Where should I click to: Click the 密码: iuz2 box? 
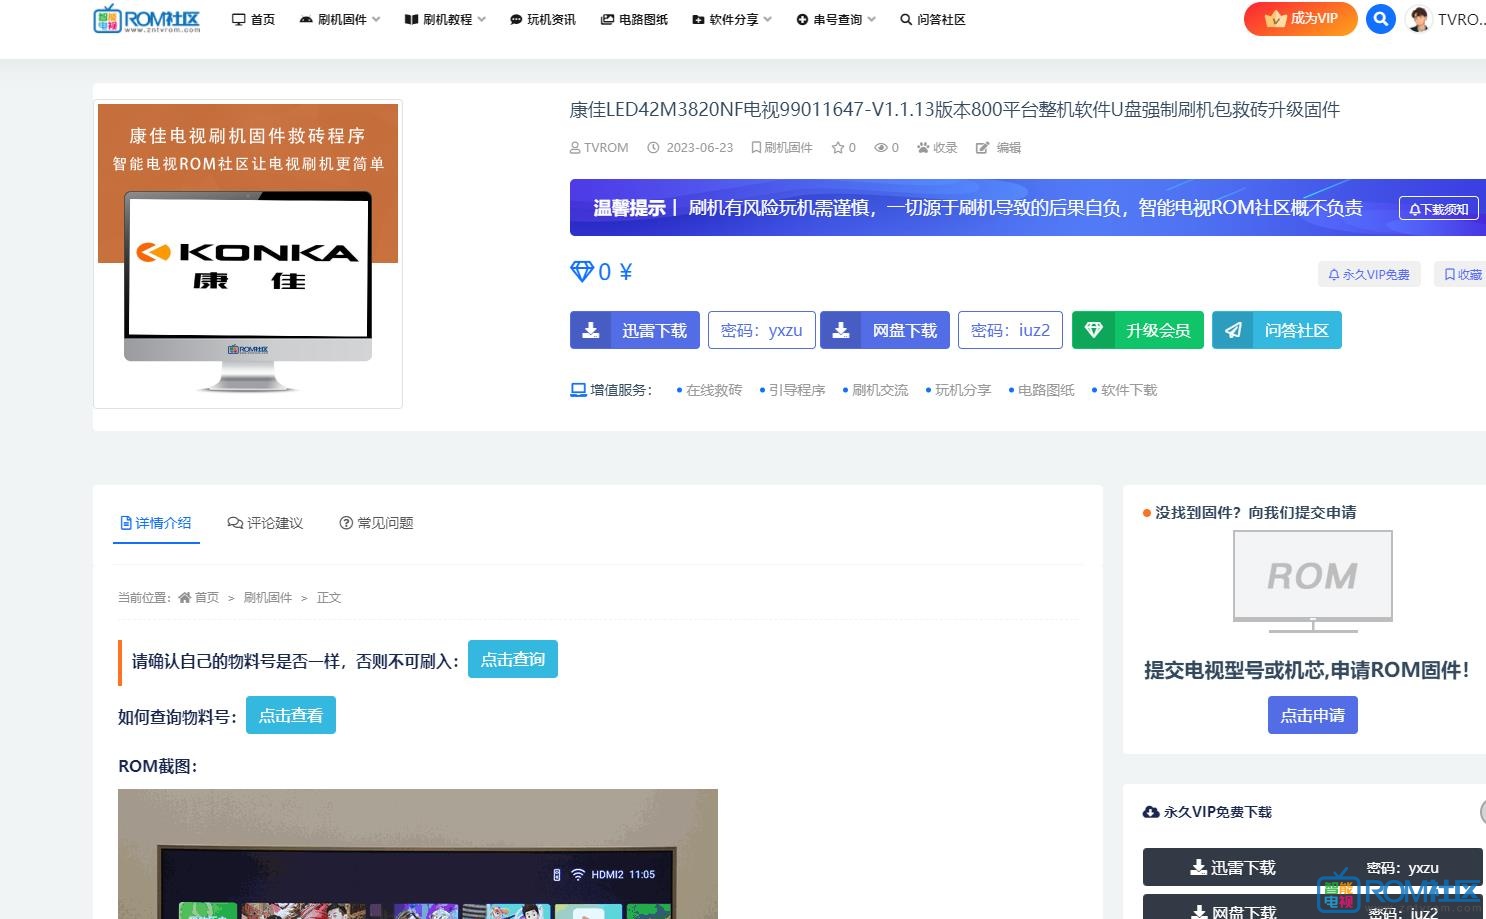pyautogui.click(x=1011, y=330)
